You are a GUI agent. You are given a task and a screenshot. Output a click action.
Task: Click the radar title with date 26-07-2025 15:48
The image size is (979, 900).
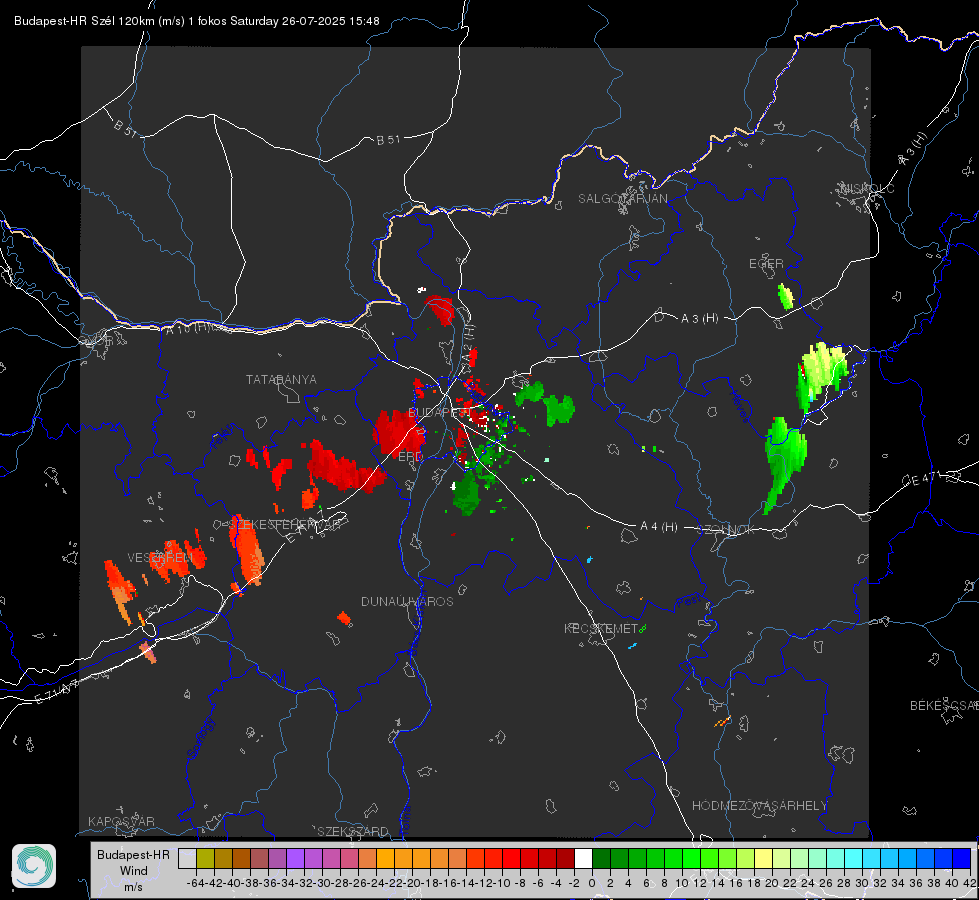pos(197,21)
